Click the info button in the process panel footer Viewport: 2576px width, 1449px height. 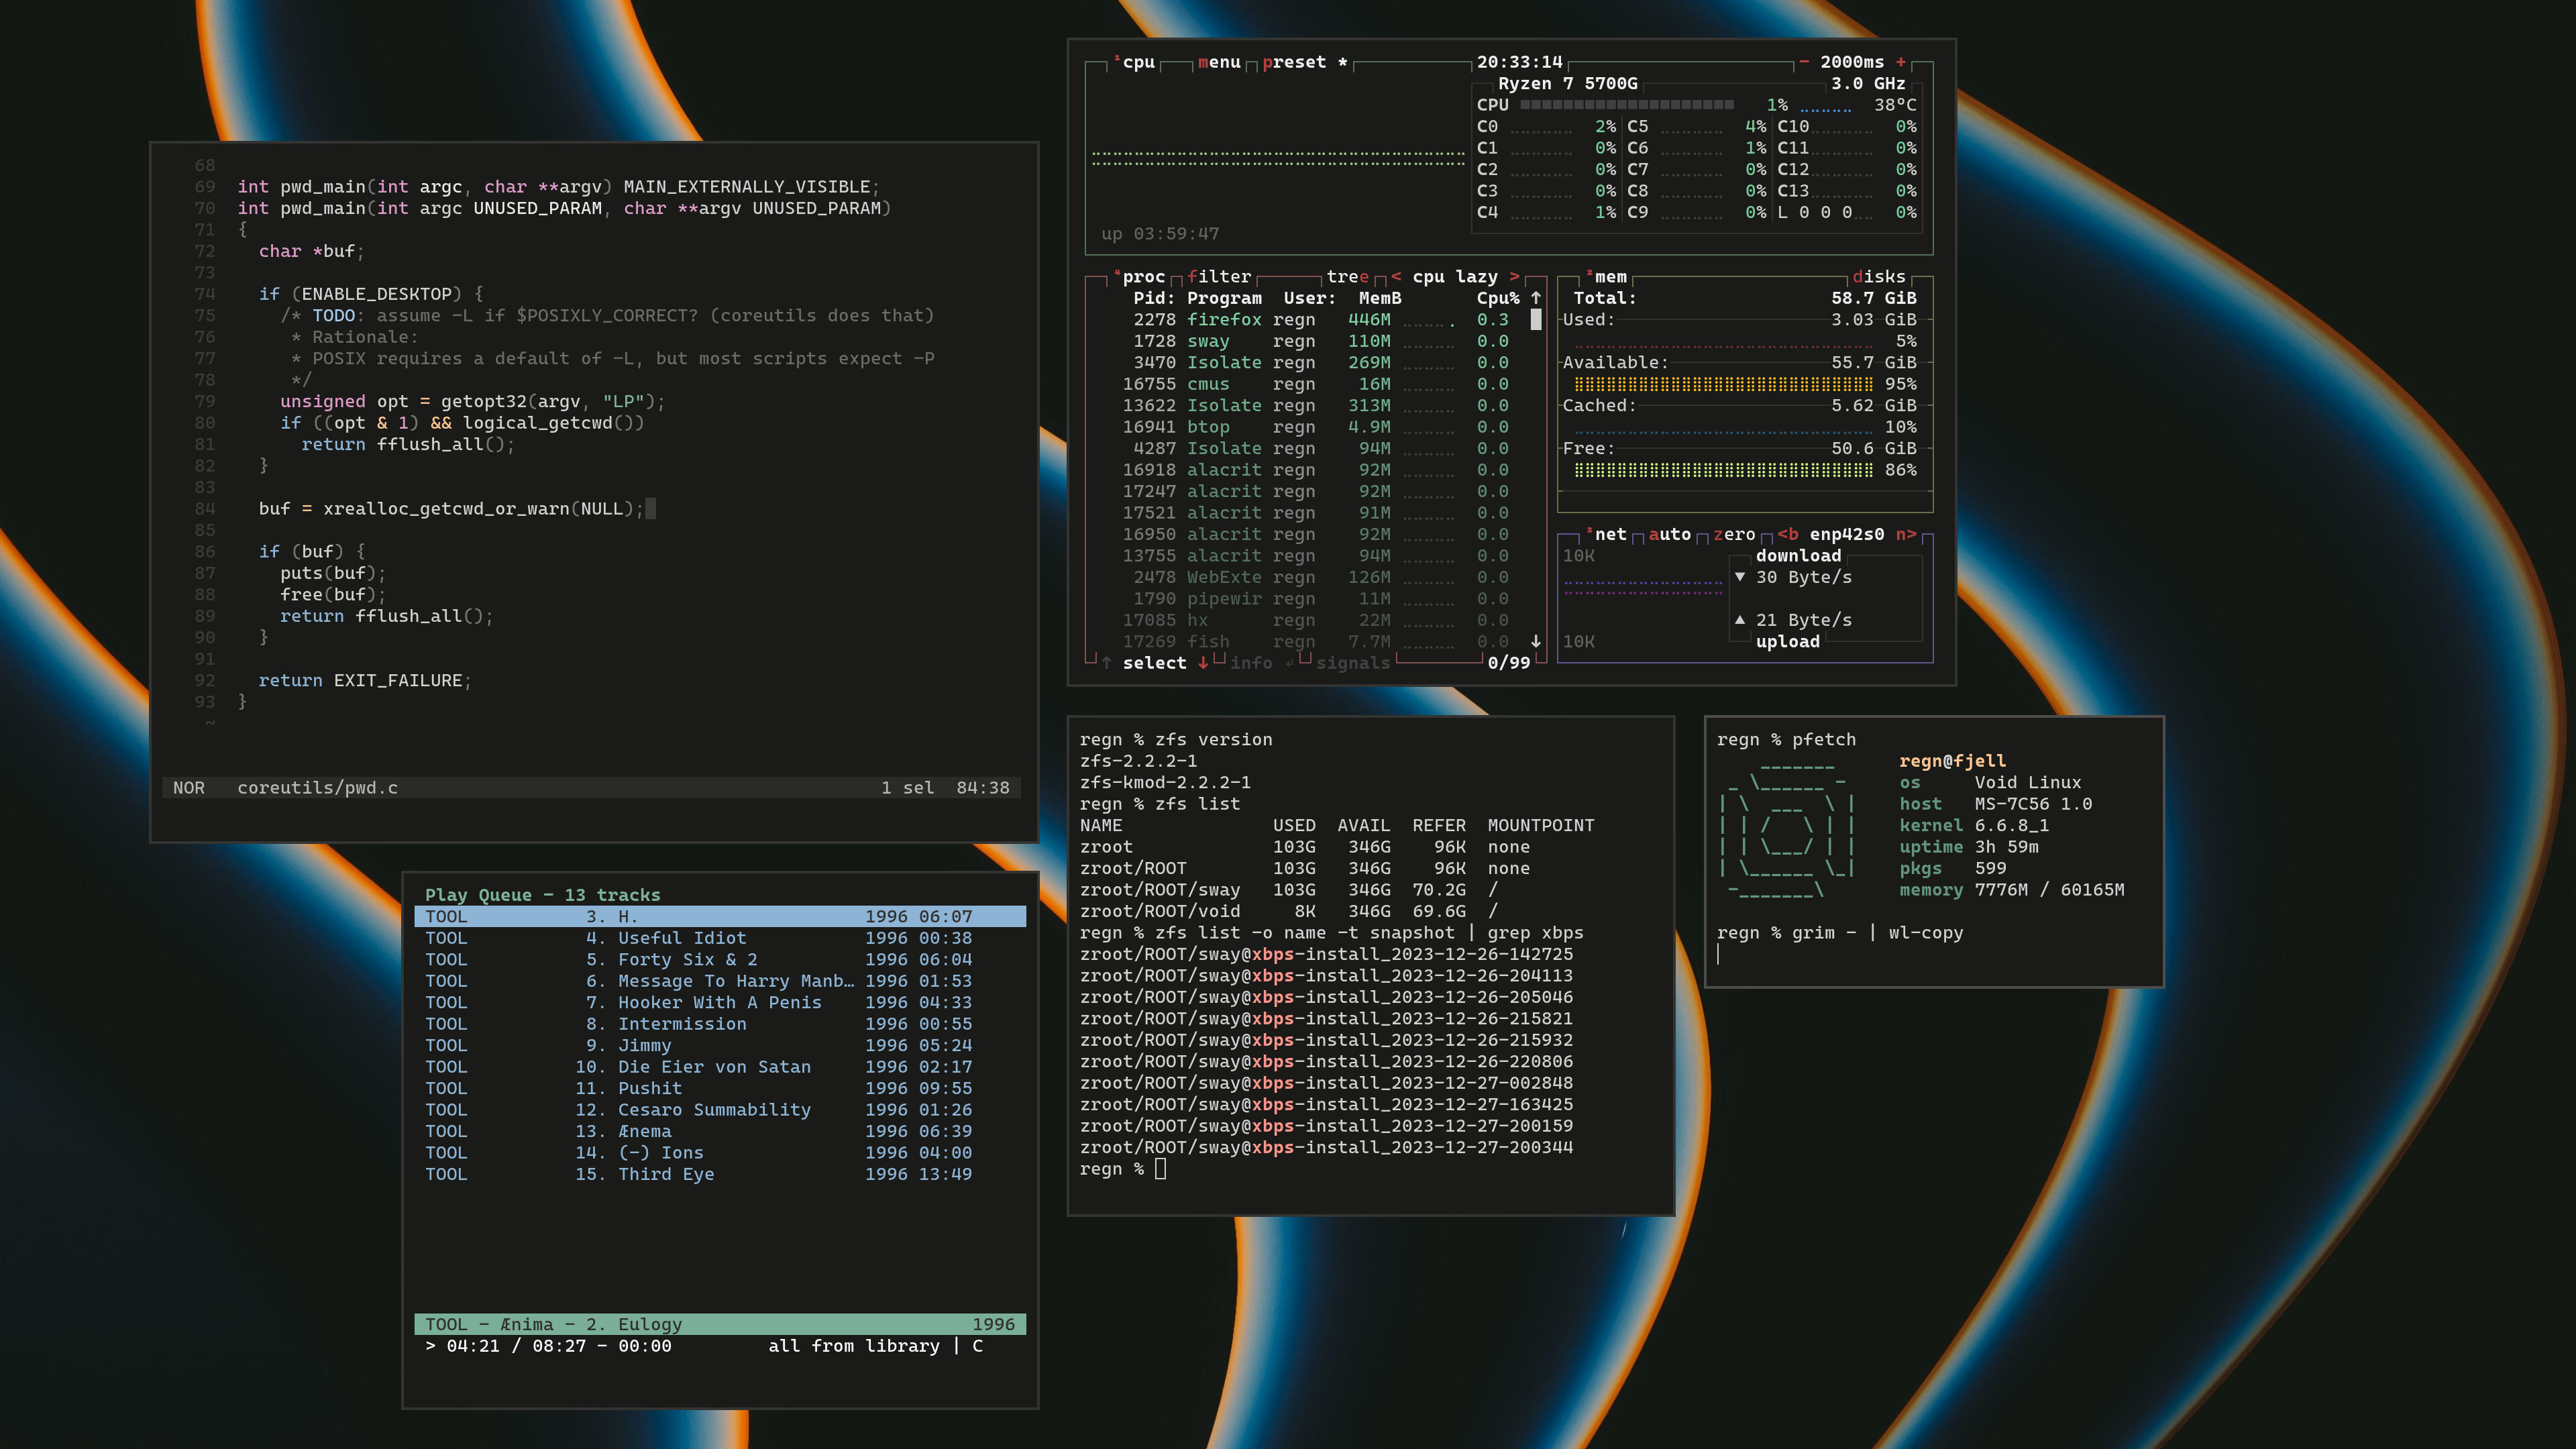click(1252, 662)
